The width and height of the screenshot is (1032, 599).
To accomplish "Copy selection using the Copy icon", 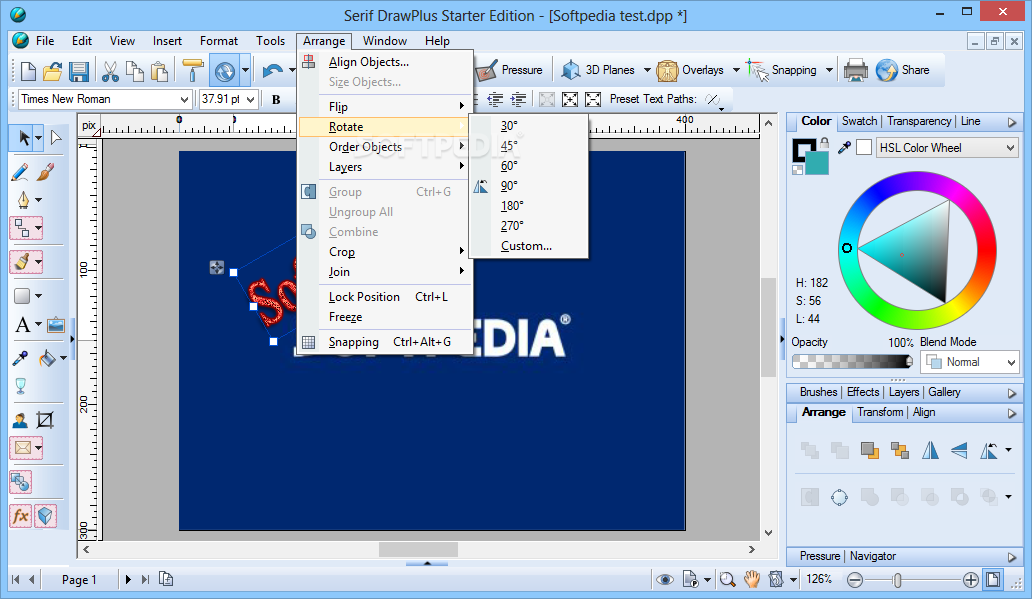I will pyautogui.click(x=135, y=70).
